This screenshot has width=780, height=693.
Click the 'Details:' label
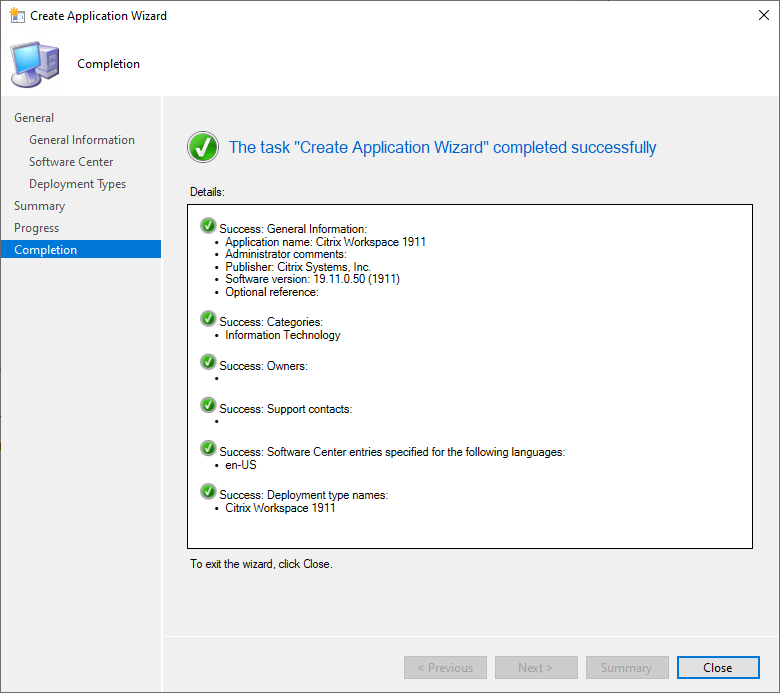[207, 192]
